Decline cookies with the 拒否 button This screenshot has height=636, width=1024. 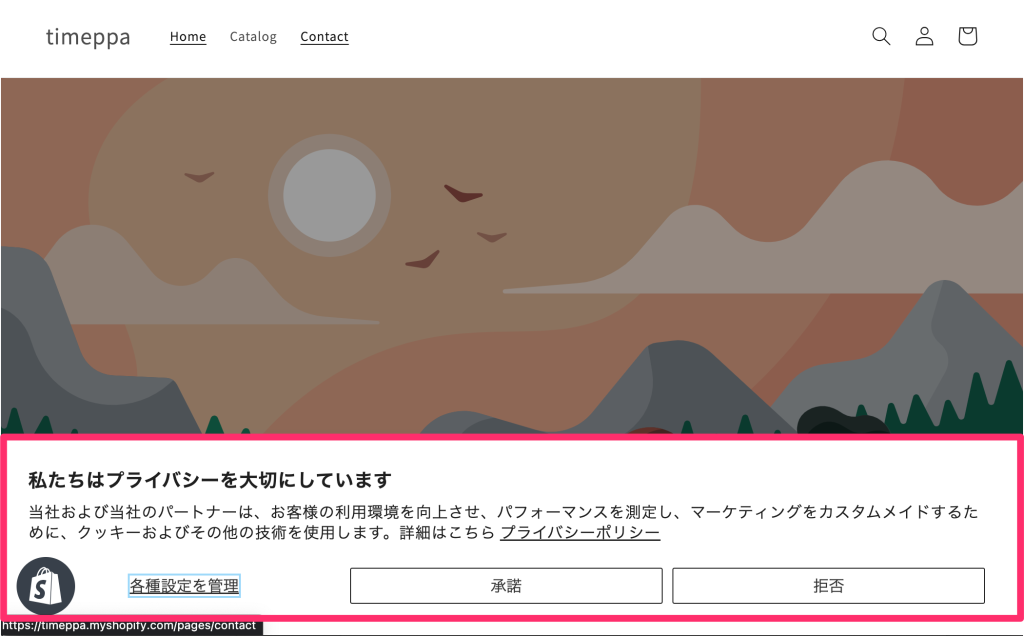pyautogui.click(x=828, y=585)
